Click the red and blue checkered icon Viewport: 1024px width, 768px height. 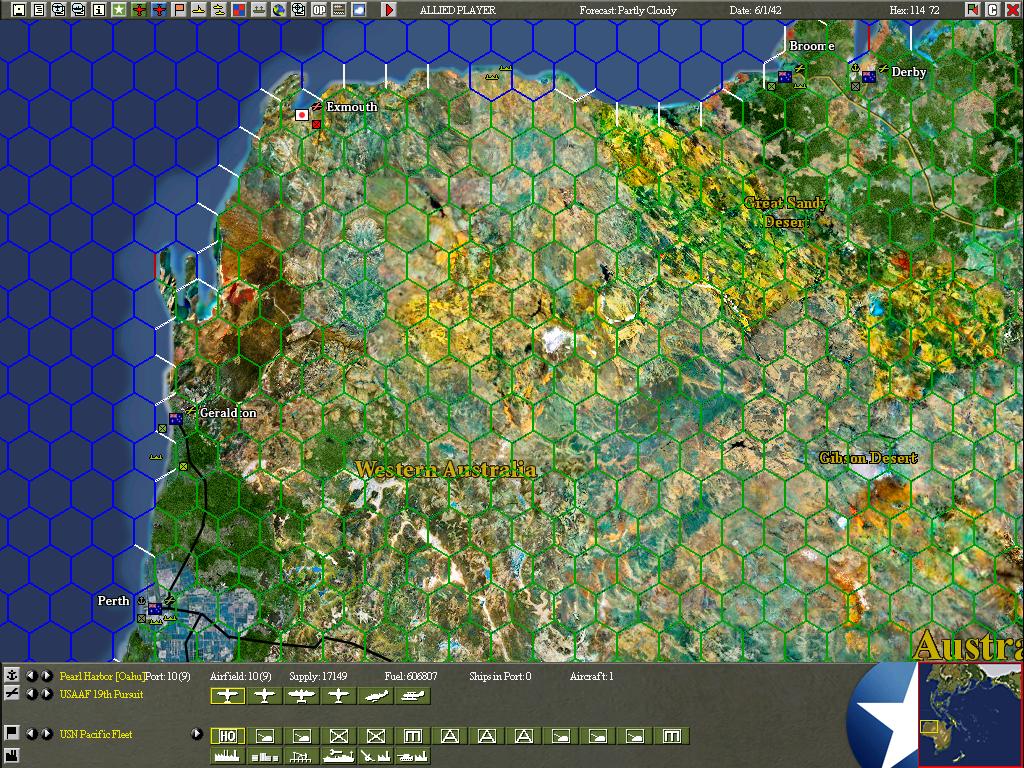click(x=239, y=9)
